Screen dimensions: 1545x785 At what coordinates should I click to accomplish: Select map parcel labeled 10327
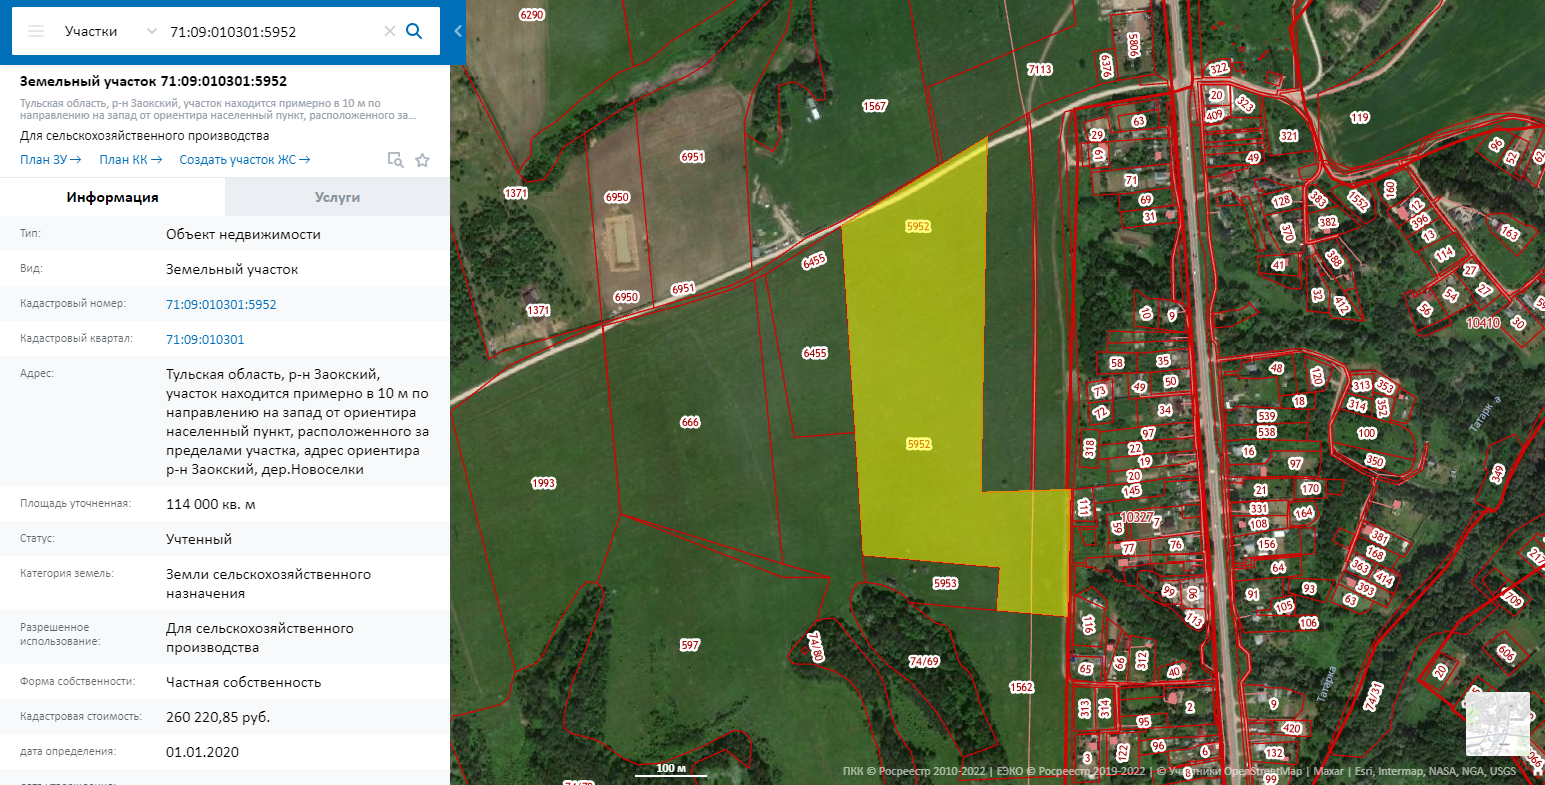point(1136,517)
